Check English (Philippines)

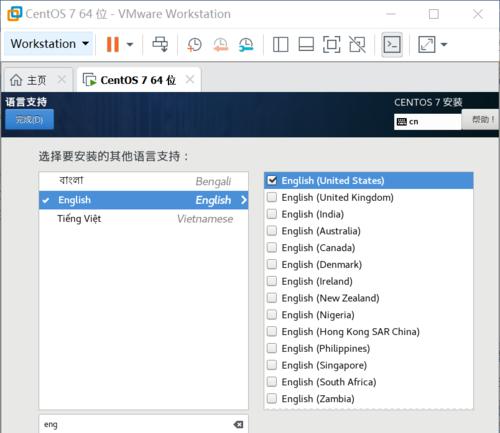(272, 348)
